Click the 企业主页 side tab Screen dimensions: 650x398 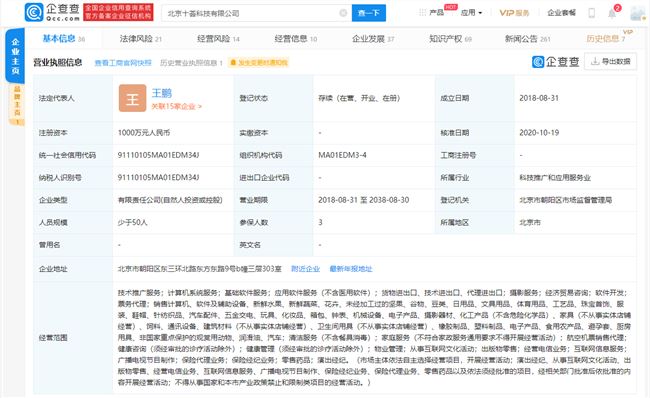pos(15,56)
